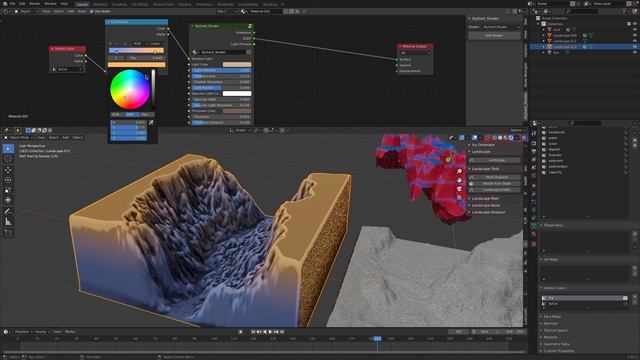Hide the Grid object in the outliner
This screenshot has height=360, width=640.
(634, 29)
